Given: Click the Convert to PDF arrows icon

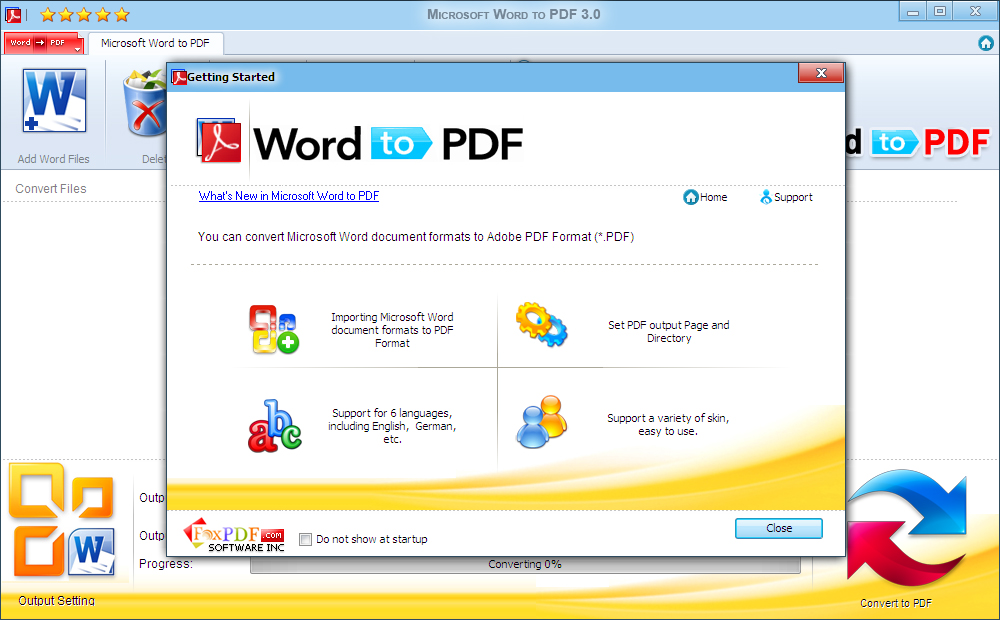Looking at the screenshot, I should pos(906,528).
